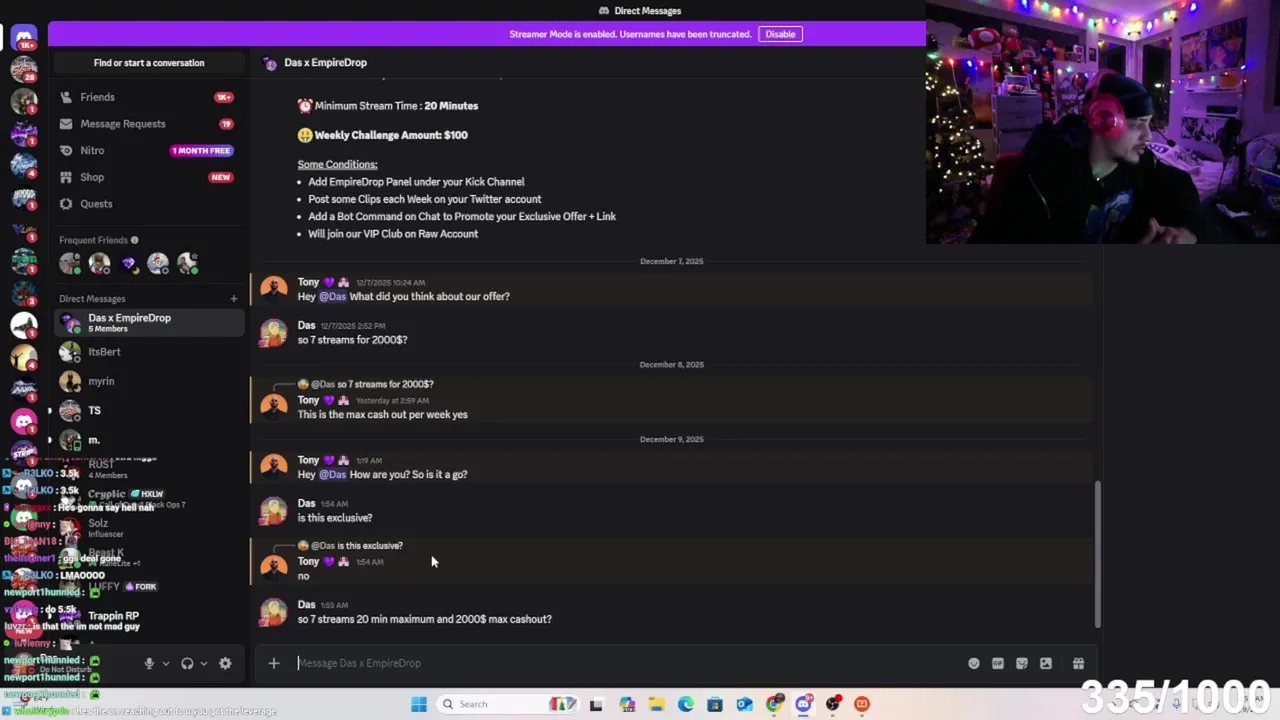Click the 'Some Conditions:' heading
This screenshot has height=720, width=1280.
pyautogui.click(x=337, y=164)
